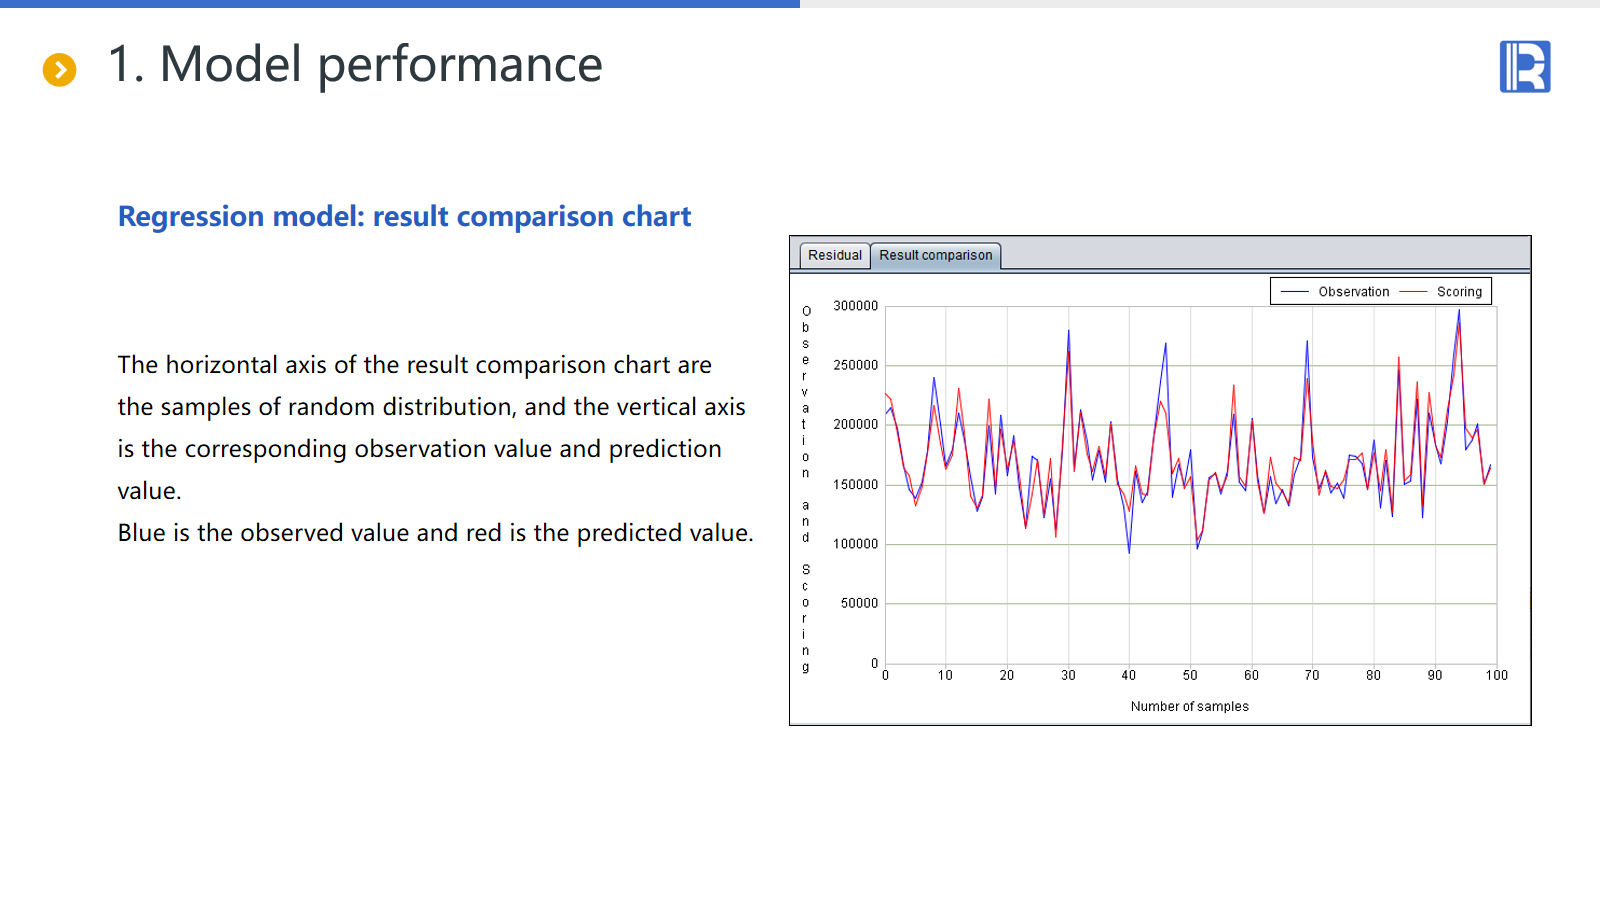Click the red line sample in legend
This screenshot has height=900, width=1600.
pyautogui.click(x=1413, y=292)
